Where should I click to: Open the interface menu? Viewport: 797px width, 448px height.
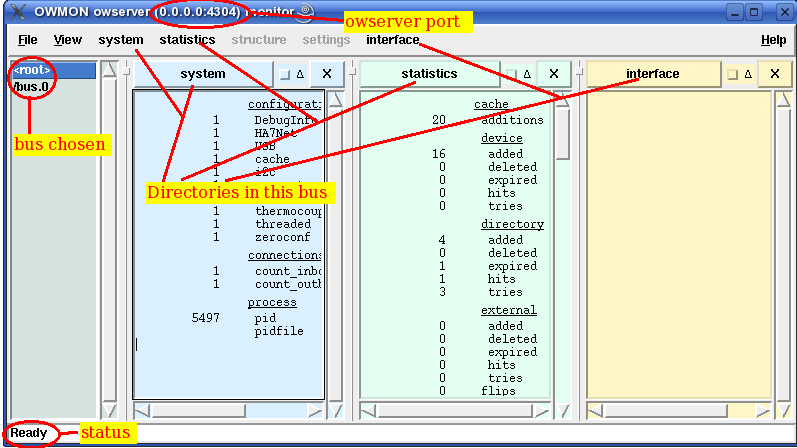392,40
